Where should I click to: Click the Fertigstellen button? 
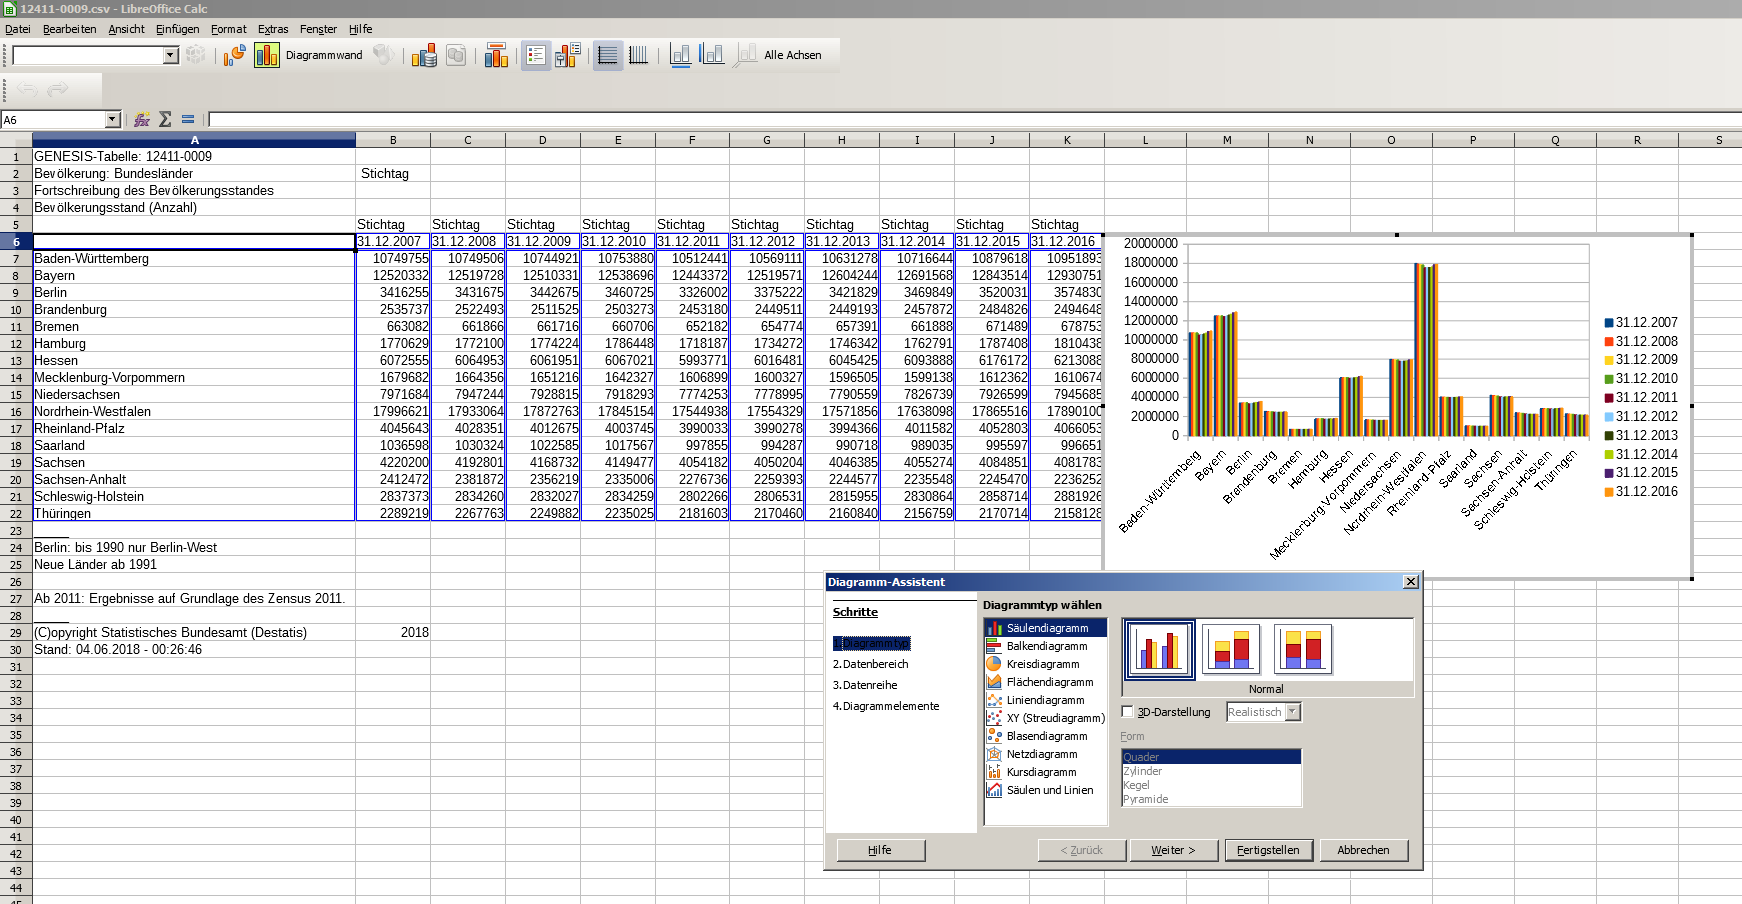point(1268,850)
